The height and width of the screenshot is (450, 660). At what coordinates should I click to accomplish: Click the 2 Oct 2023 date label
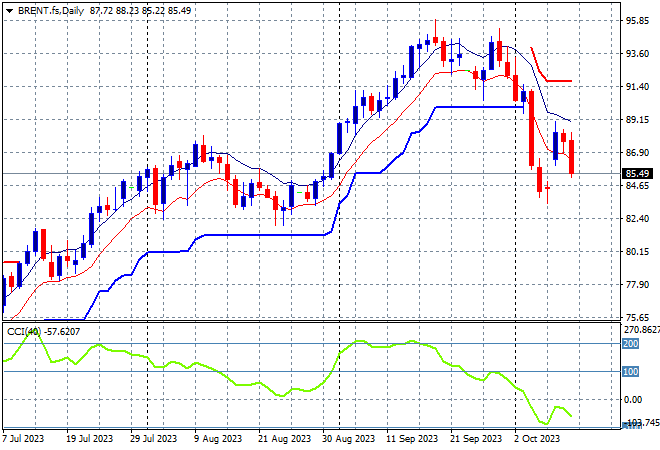coord(538,439)
